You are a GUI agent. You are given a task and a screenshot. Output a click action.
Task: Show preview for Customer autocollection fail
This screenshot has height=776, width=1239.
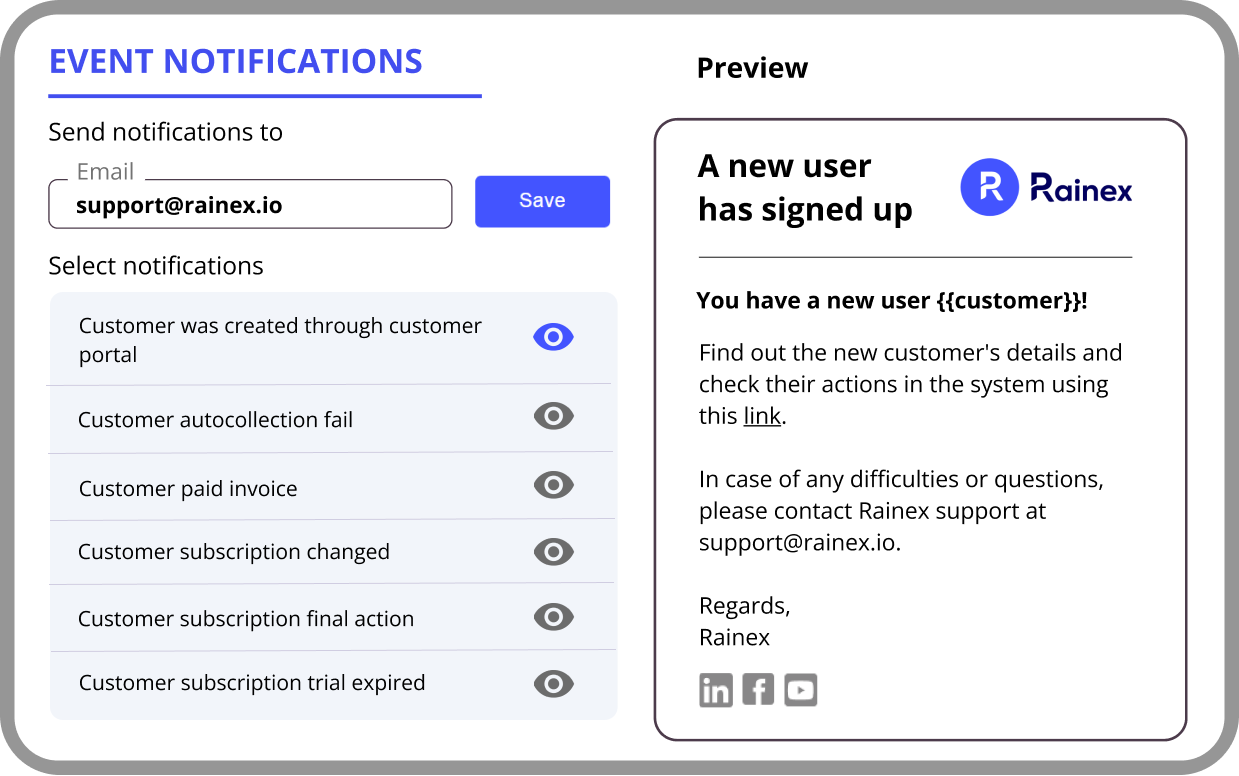[553, 416]
